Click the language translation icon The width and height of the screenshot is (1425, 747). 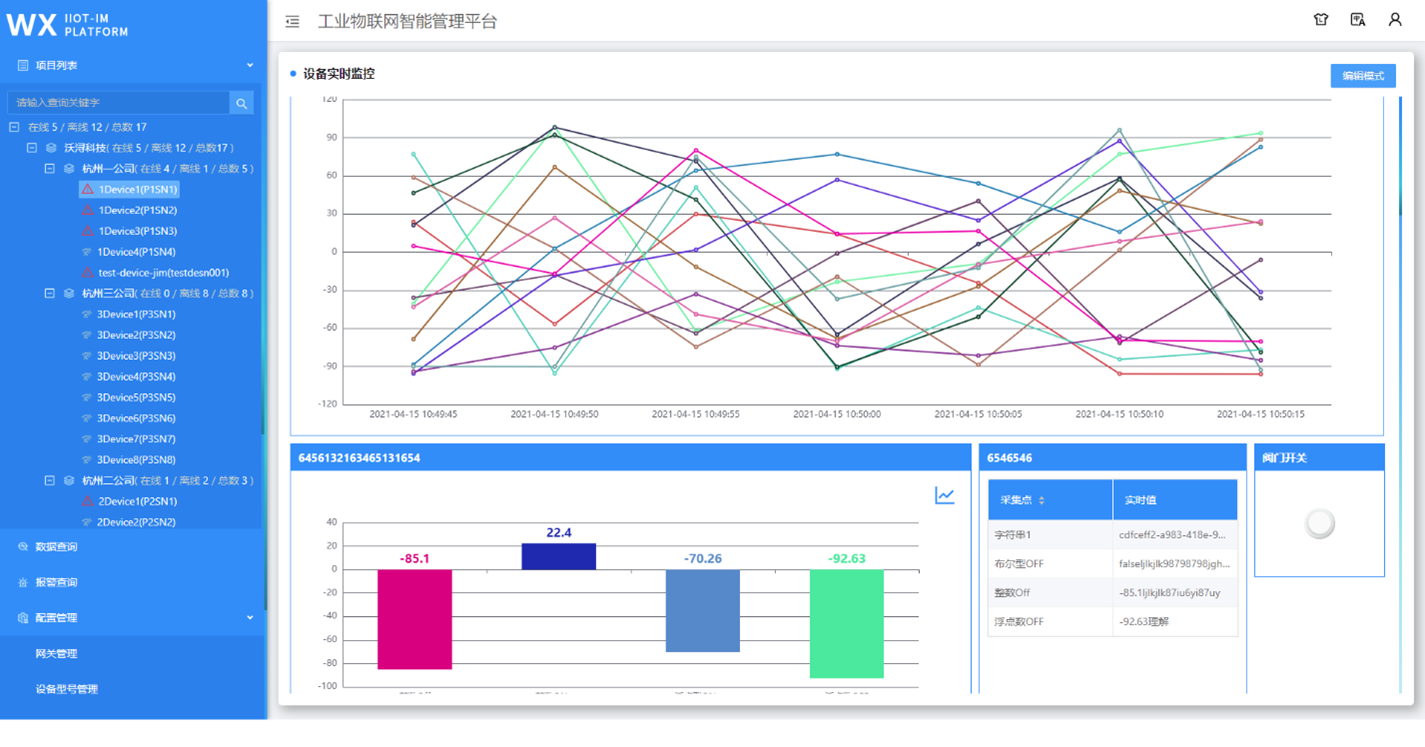pos(1357,20)
